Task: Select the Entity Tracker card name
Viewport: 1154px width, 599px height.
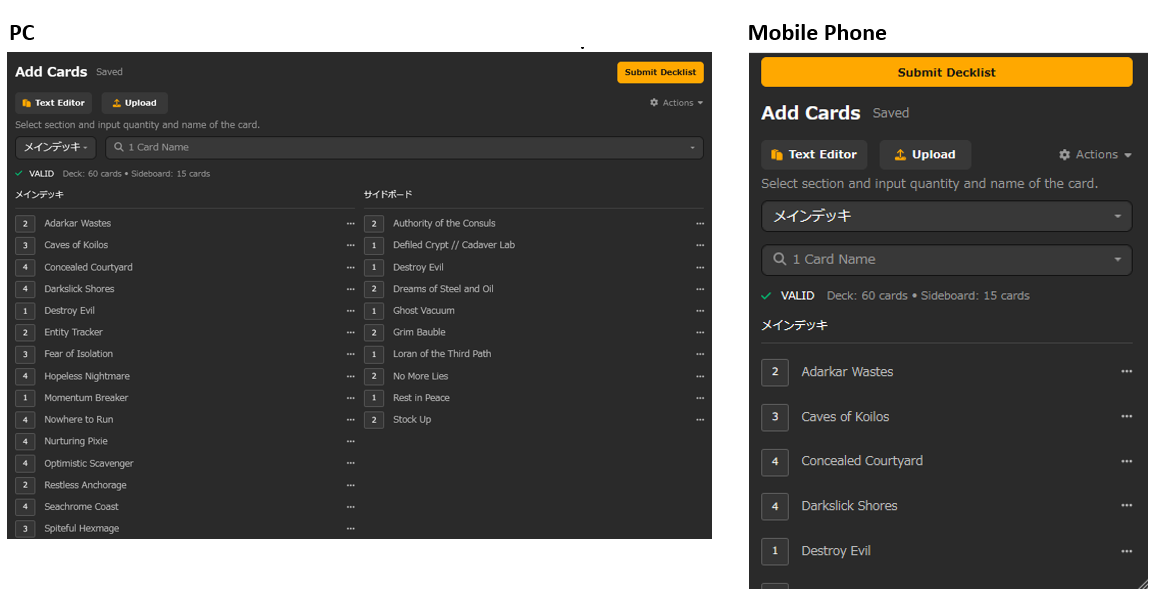Action: click(x=74, y=333)
